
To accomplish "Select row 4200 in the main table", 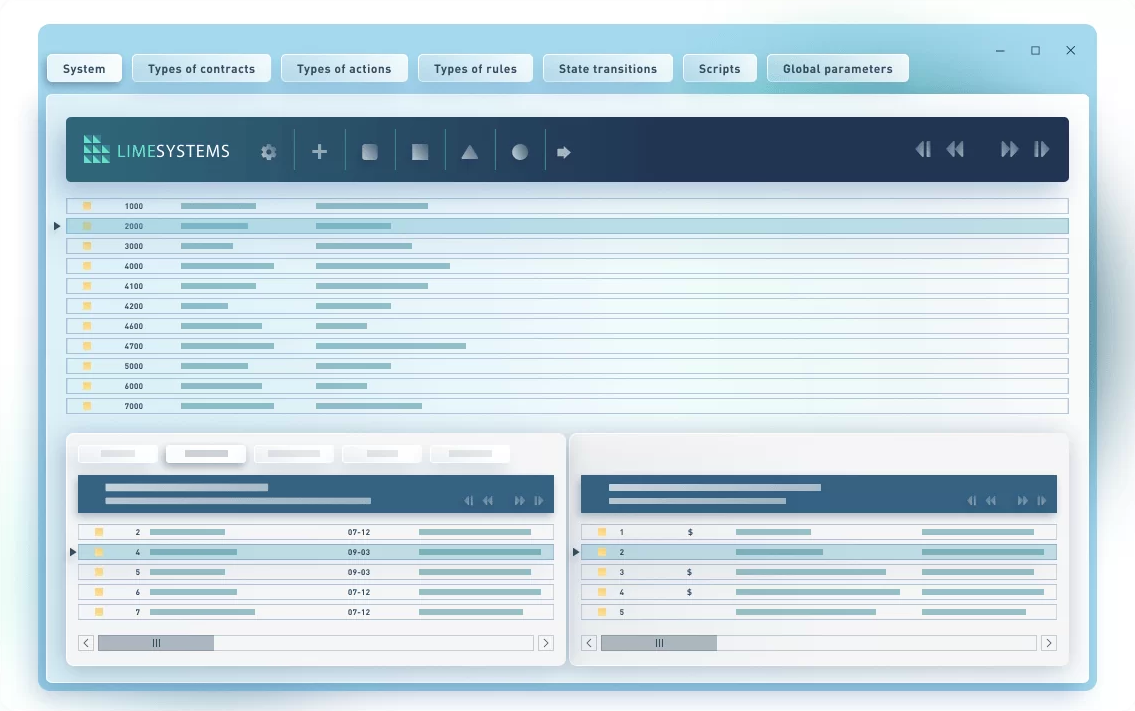I will tap(568, 306).
